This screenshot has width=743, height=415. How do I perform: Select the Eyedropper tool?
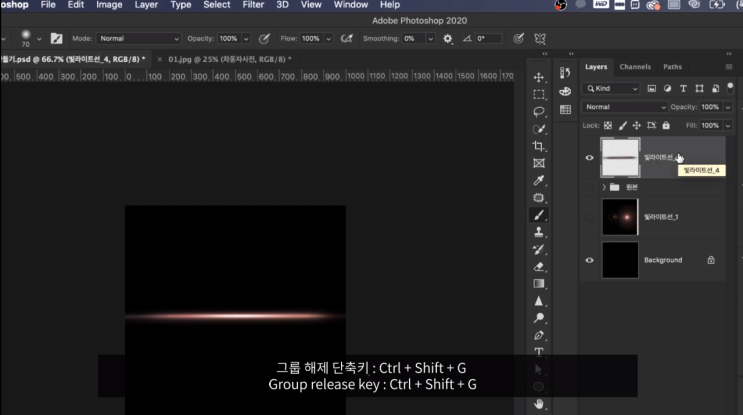(x=539, y=180)
